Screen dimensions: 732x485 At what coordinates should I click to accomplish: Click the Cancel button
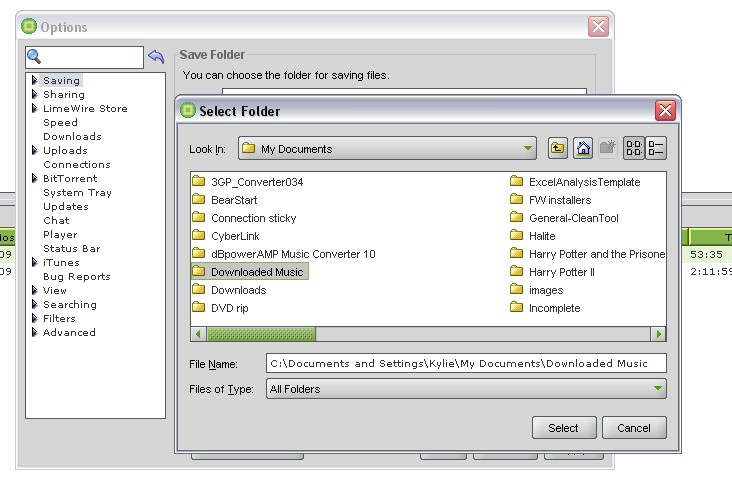[x=634, y=428]
